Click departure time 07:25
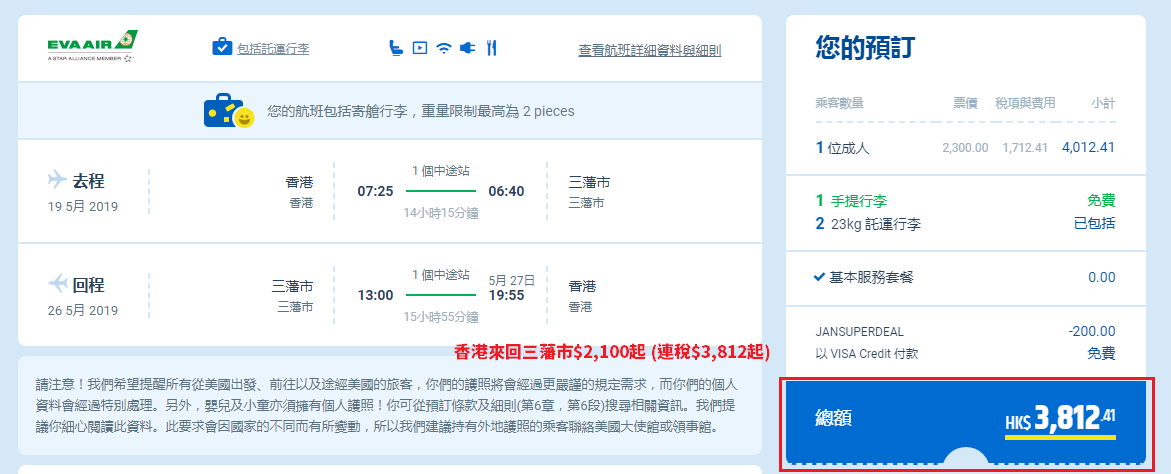This screenshot has height=474, width=1171. [x=375, y=192]
